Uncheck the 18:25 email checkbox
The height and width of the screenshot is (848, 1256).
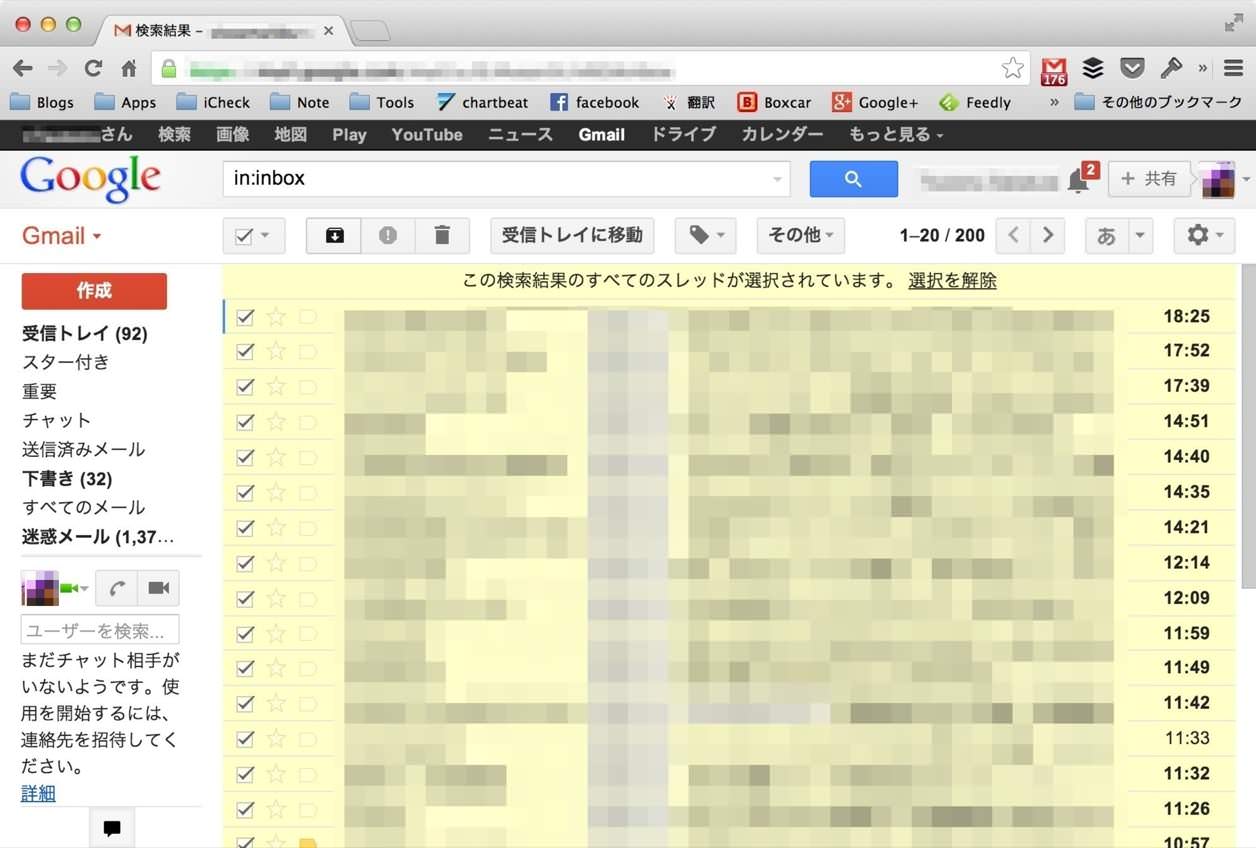(245, 317)
